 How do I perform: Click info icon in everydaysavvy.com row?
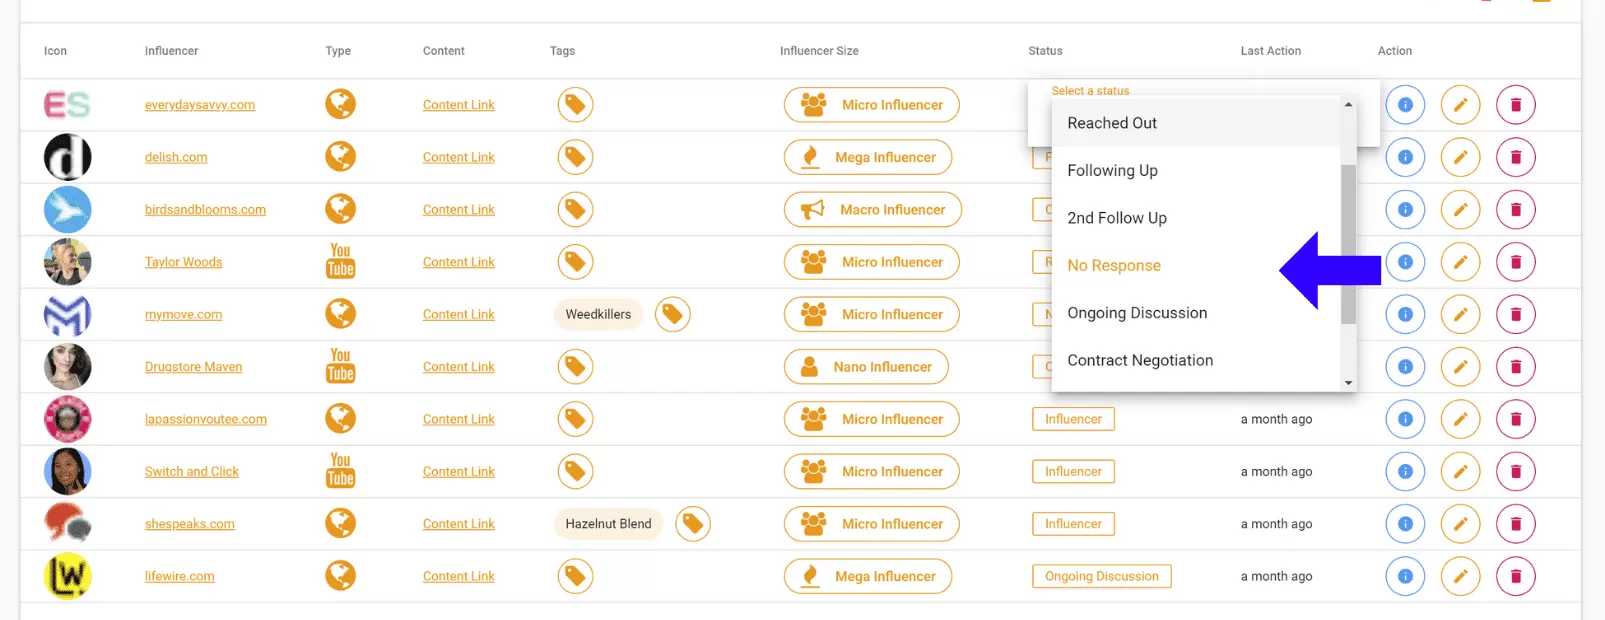[x=1405, y=104]
